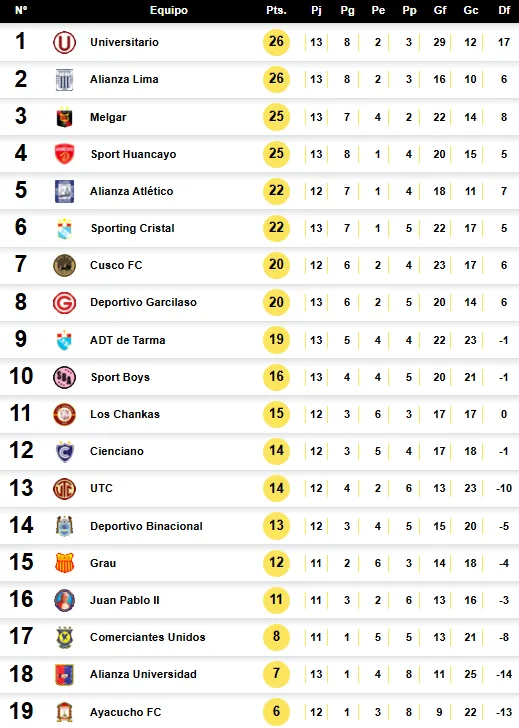
Task: Select the Sport Boys pink badge
Action: coord(64,377)
